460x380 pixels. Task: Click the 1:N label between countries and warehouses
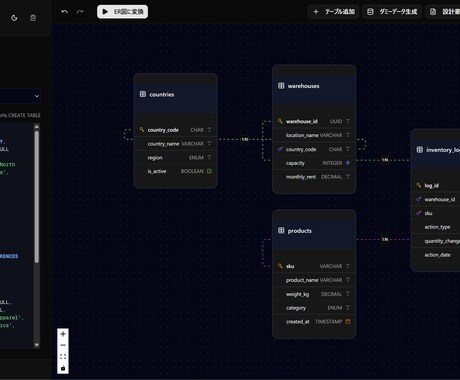[245, 139]
